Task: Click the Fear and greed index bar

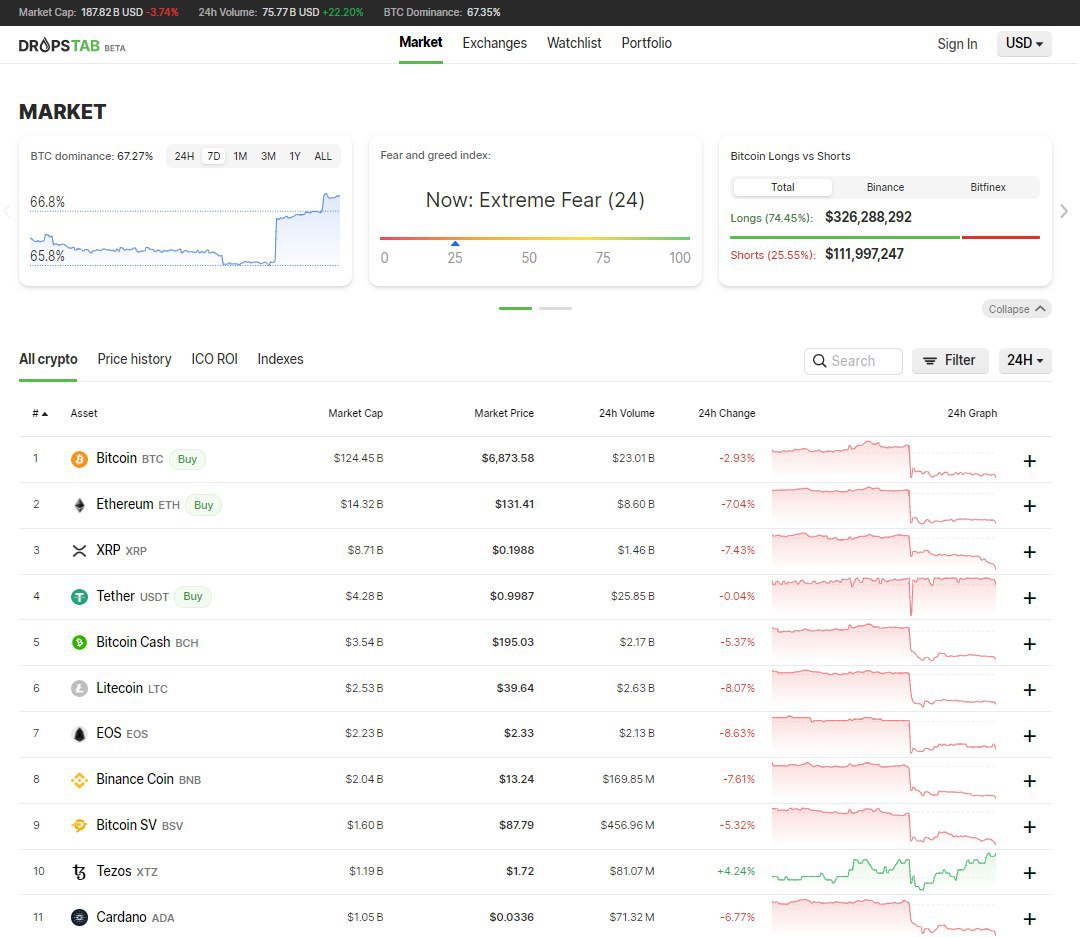Action: click(534, 238)
